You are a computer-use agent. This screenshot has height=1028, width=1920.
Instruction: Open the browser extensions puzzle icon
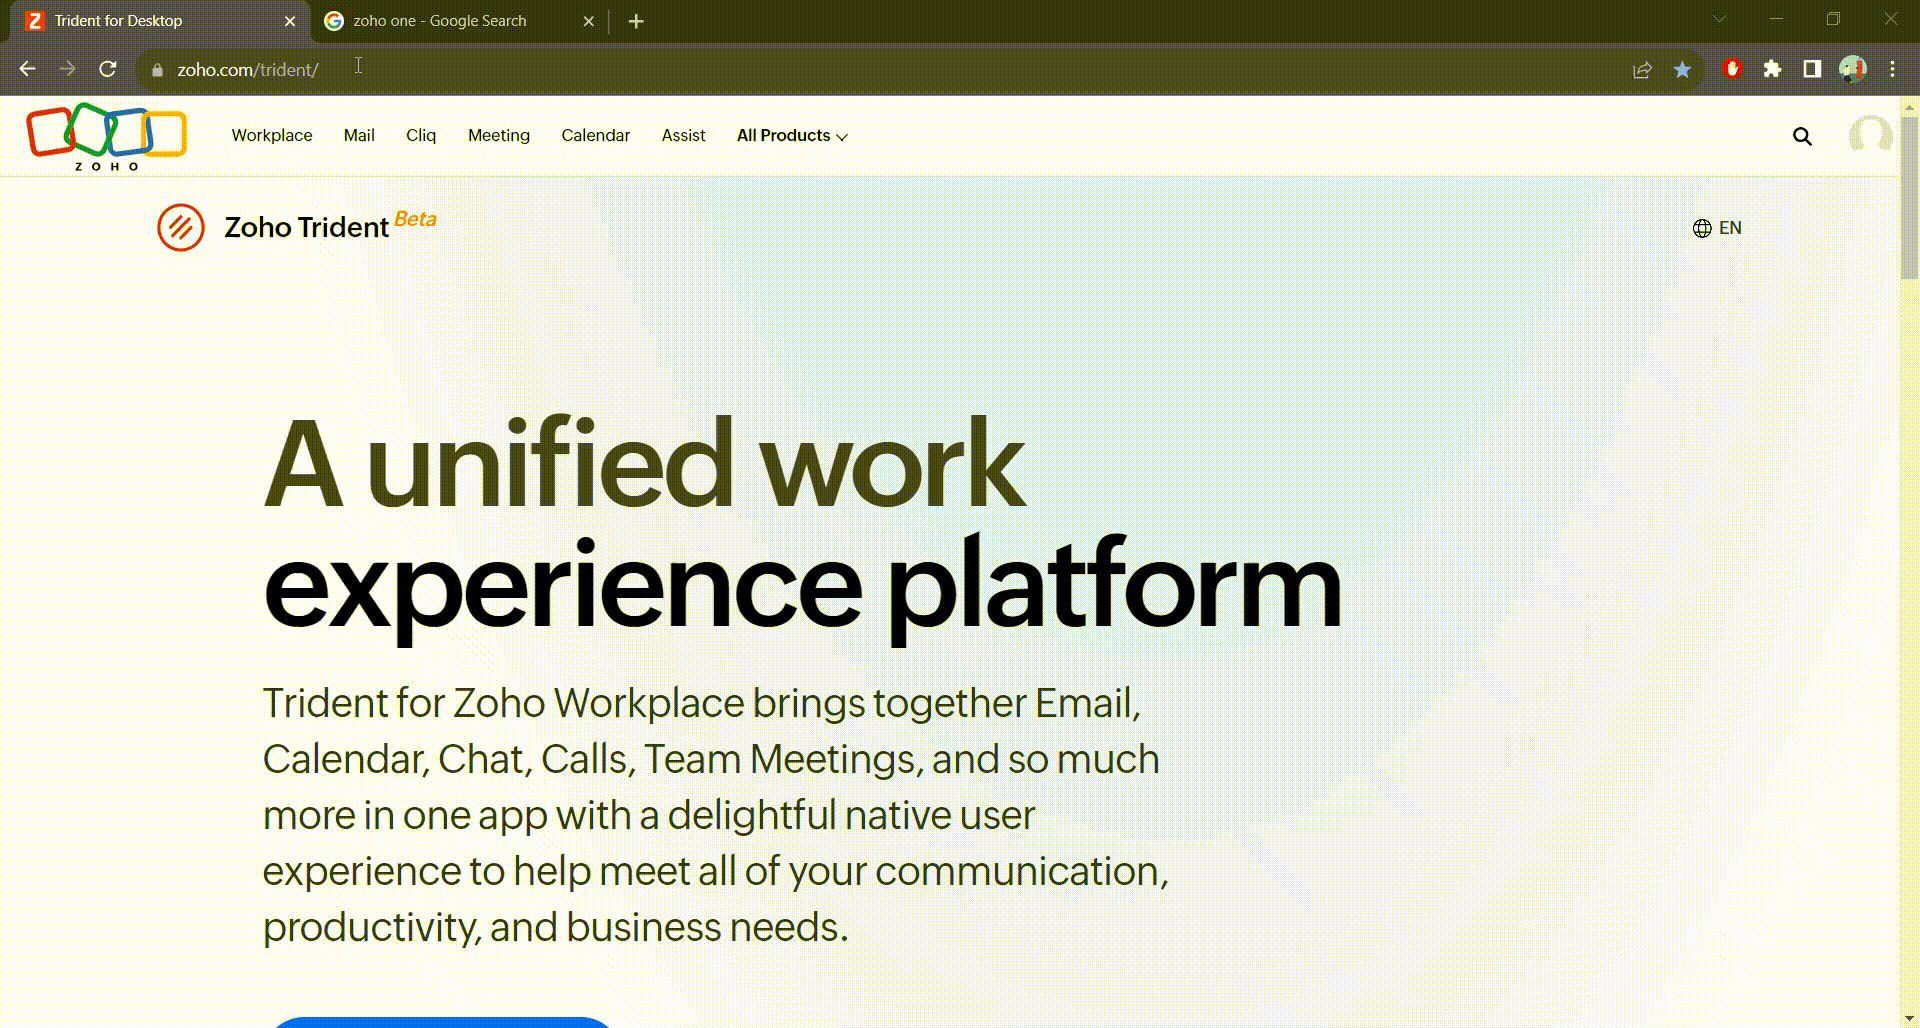click(1772, 69)
